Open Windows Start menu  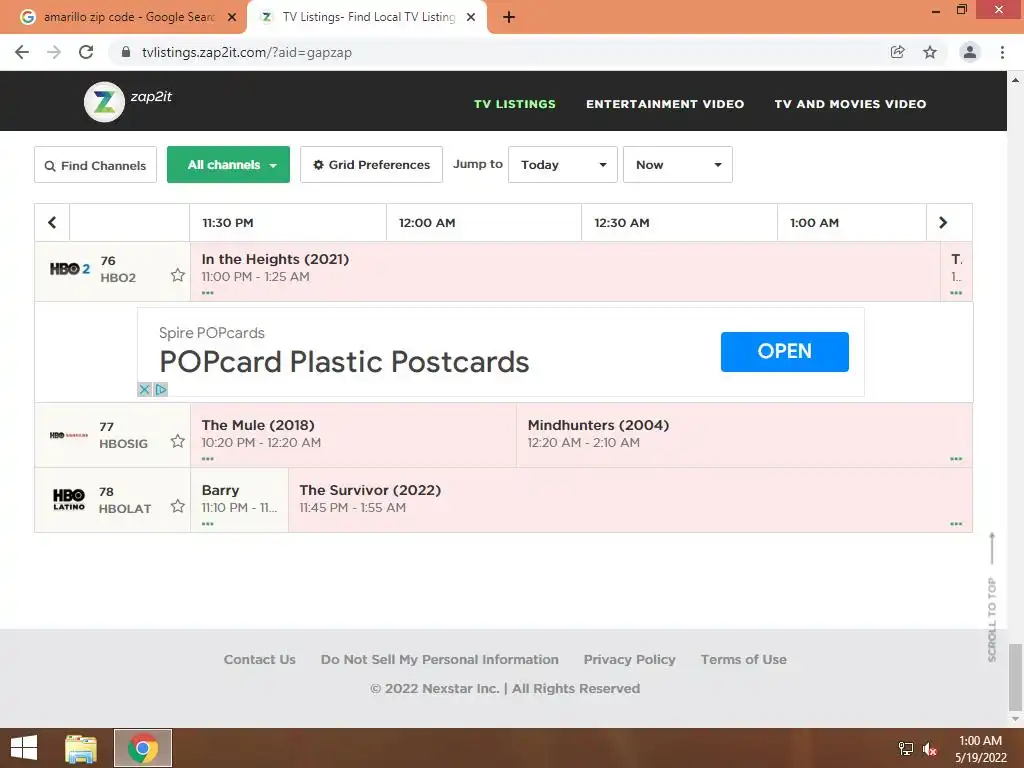[24, 748]
